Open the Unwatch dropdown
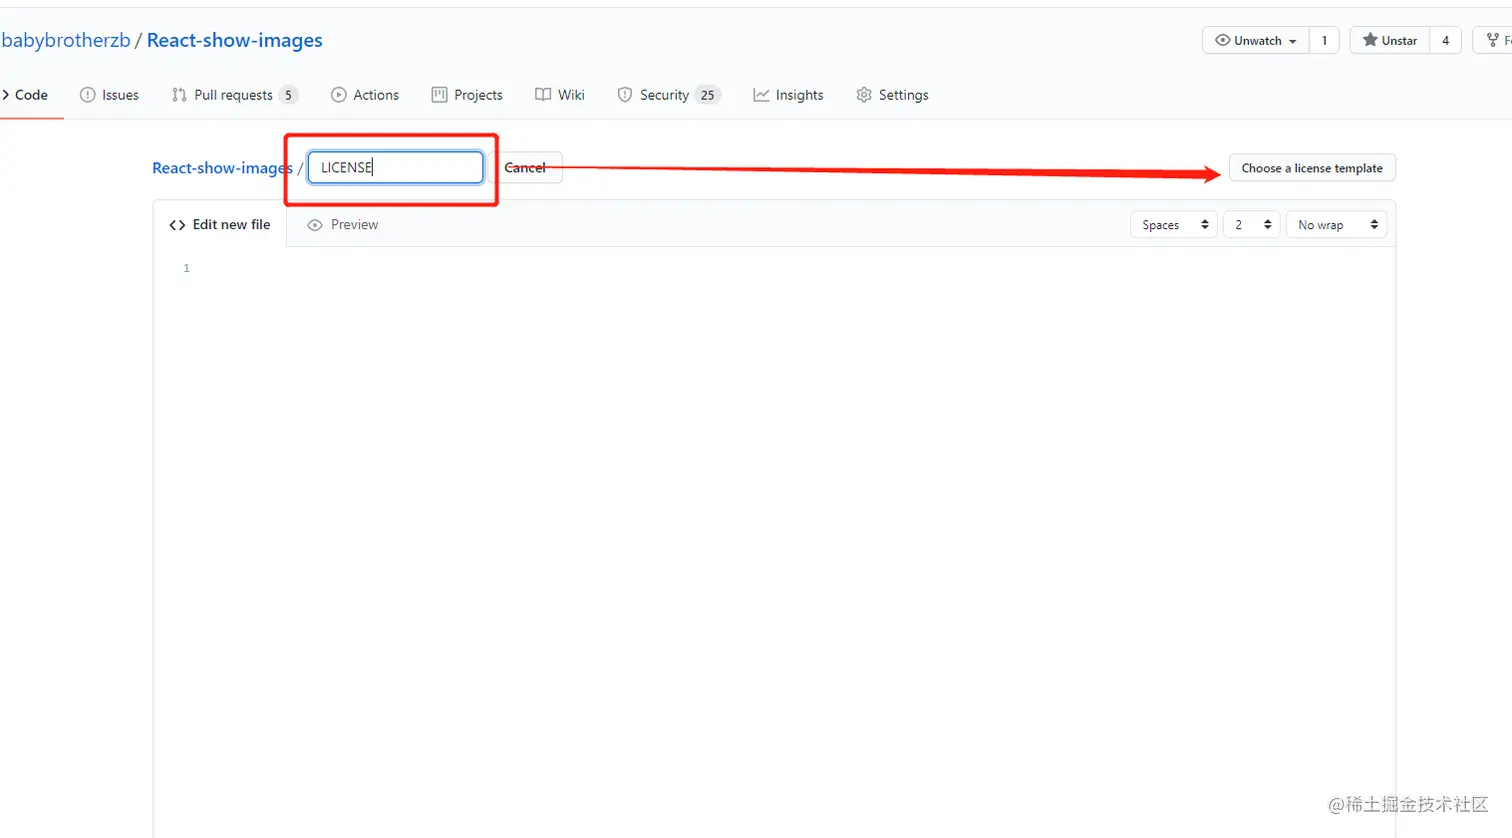This screenshot has width=1512, height=838. 1256,40
